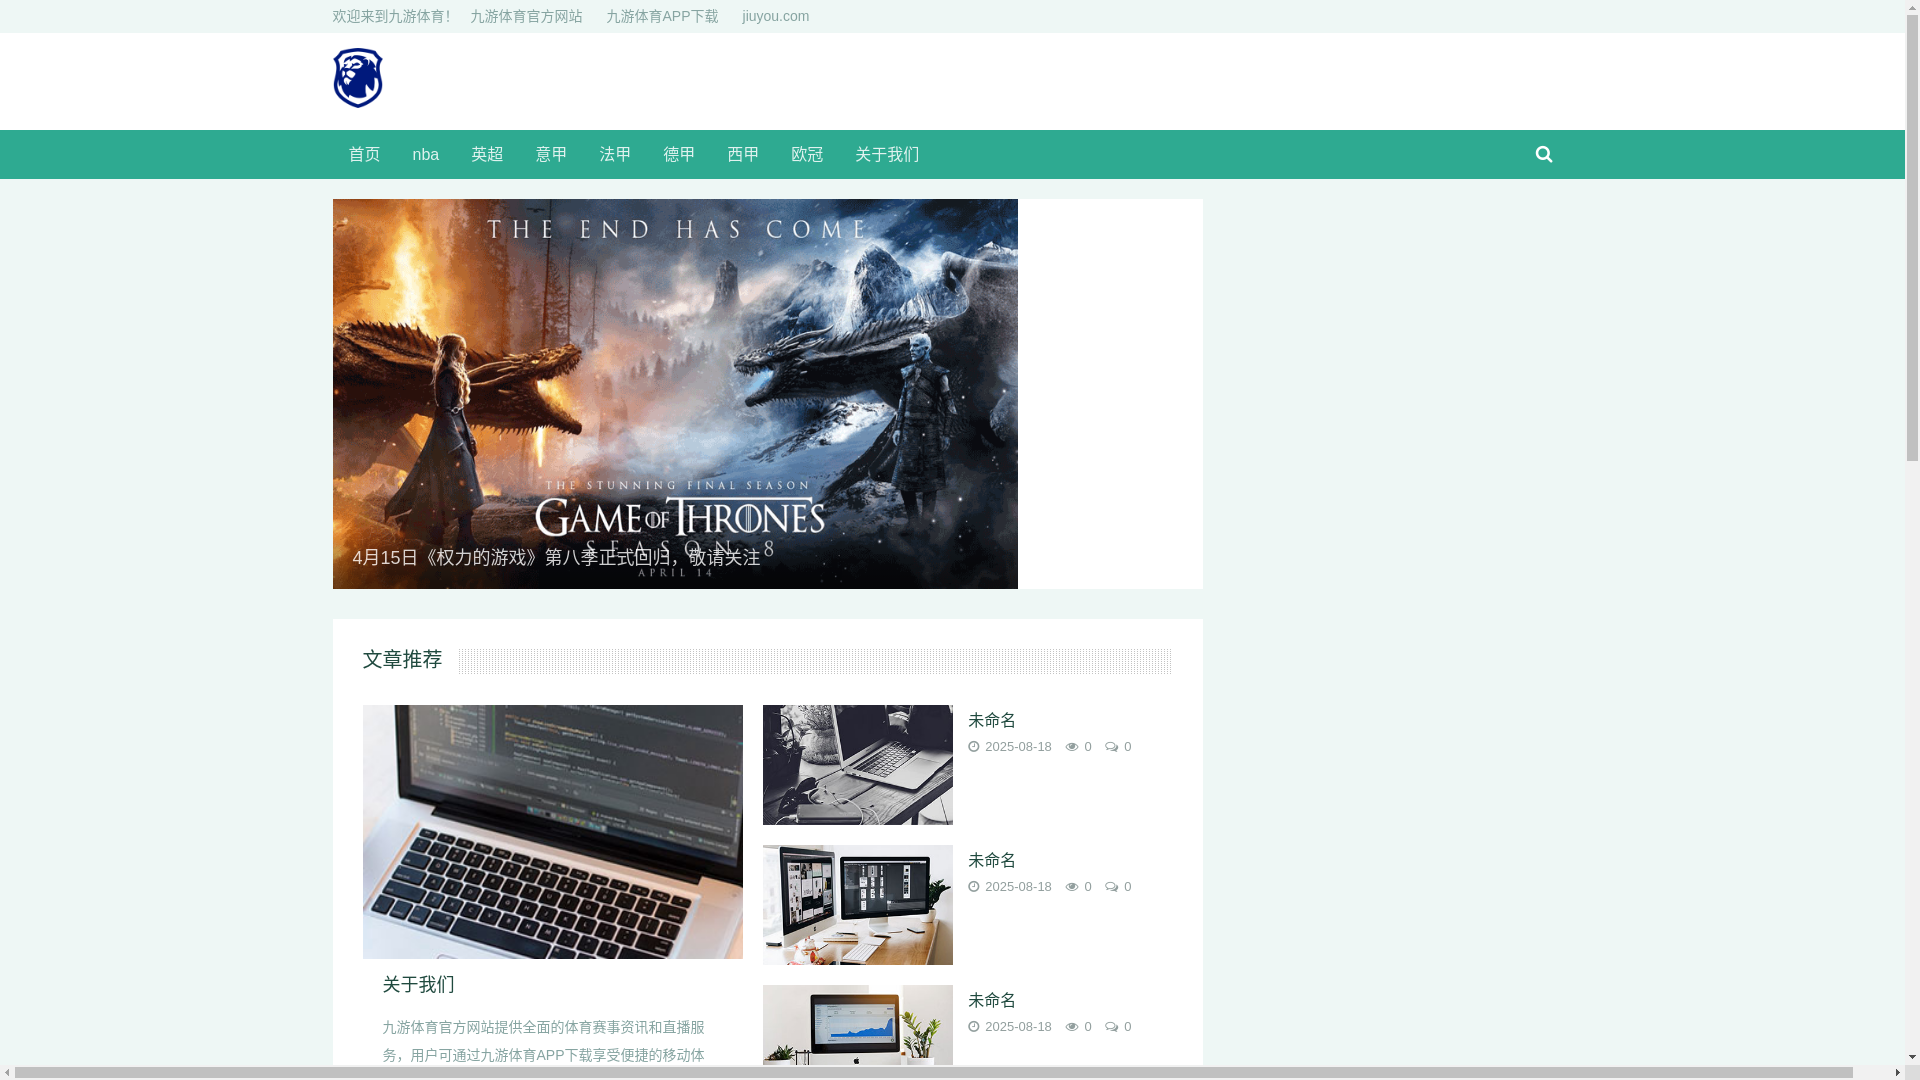Click the 《权力的游戏》第八季 banner caption
Image resolution: width=1920 pixels, height=1080 pixels.
coord(556,557)
